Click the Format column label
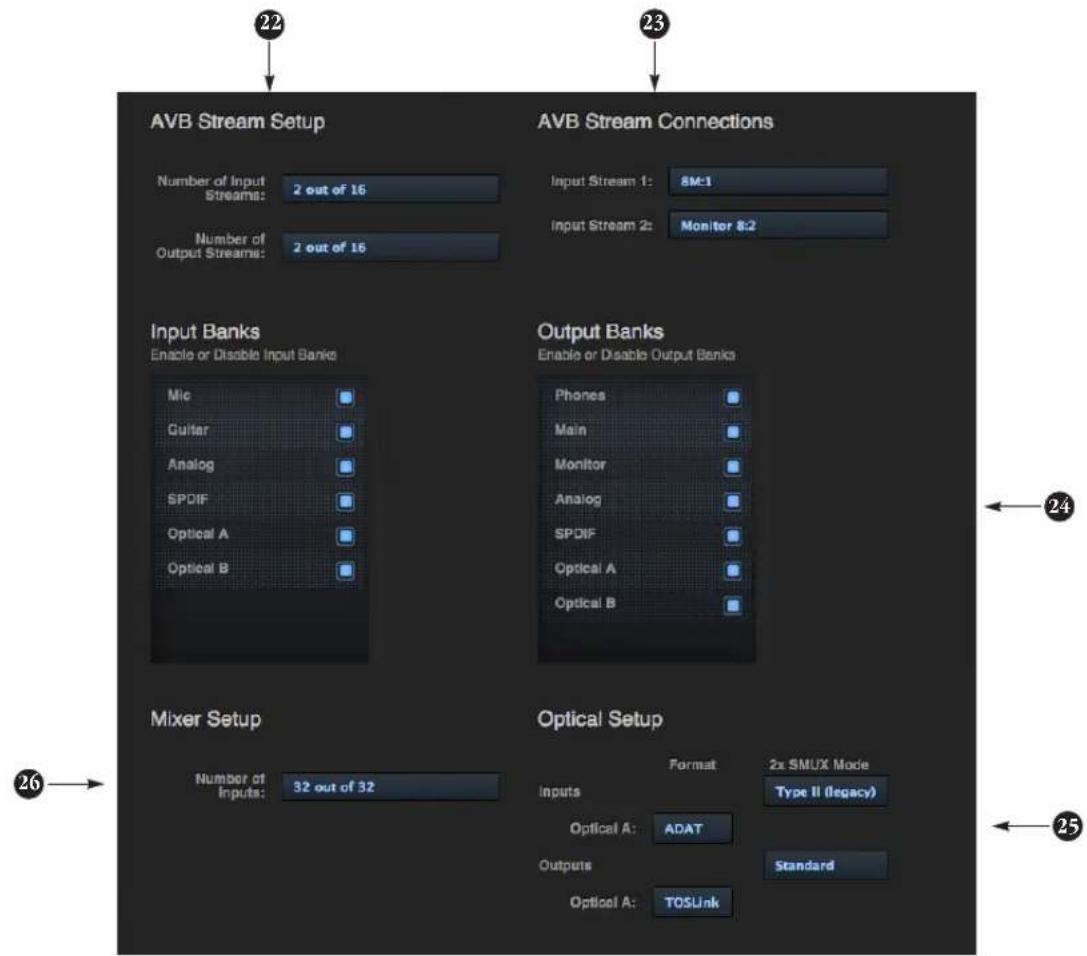This screenshot has height=956, width=1087. pyautogui.click(x=692, y=765)
